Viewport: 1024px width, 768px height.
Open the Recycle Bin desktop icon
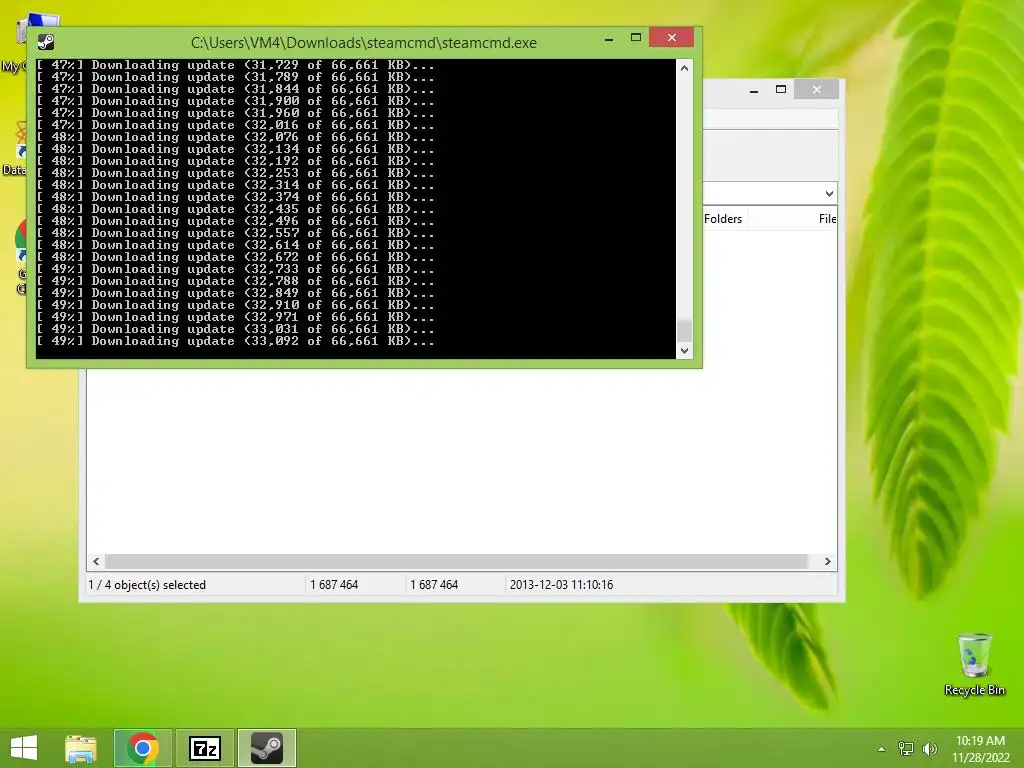[974, 664]
